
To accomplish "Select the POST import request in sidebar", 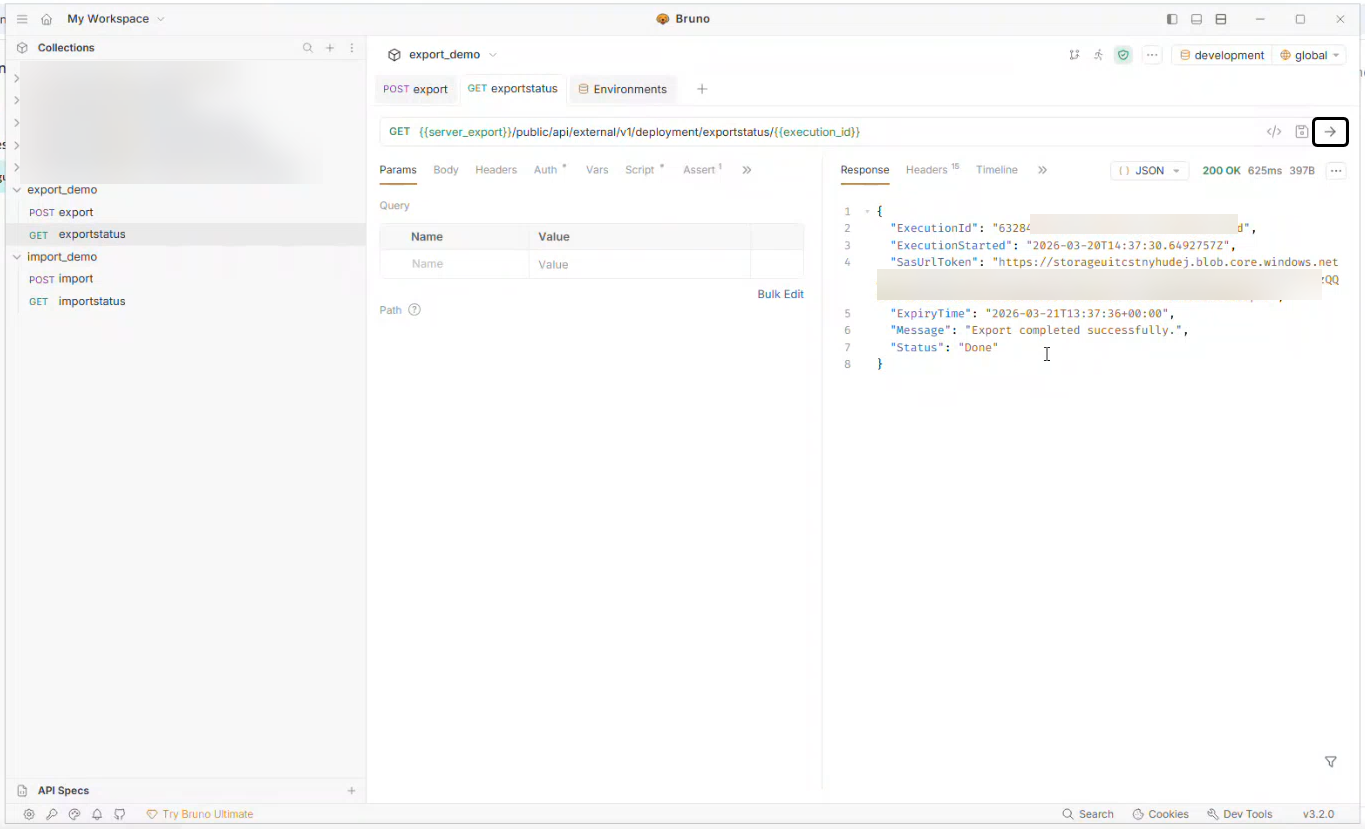I will pos(185,279).
